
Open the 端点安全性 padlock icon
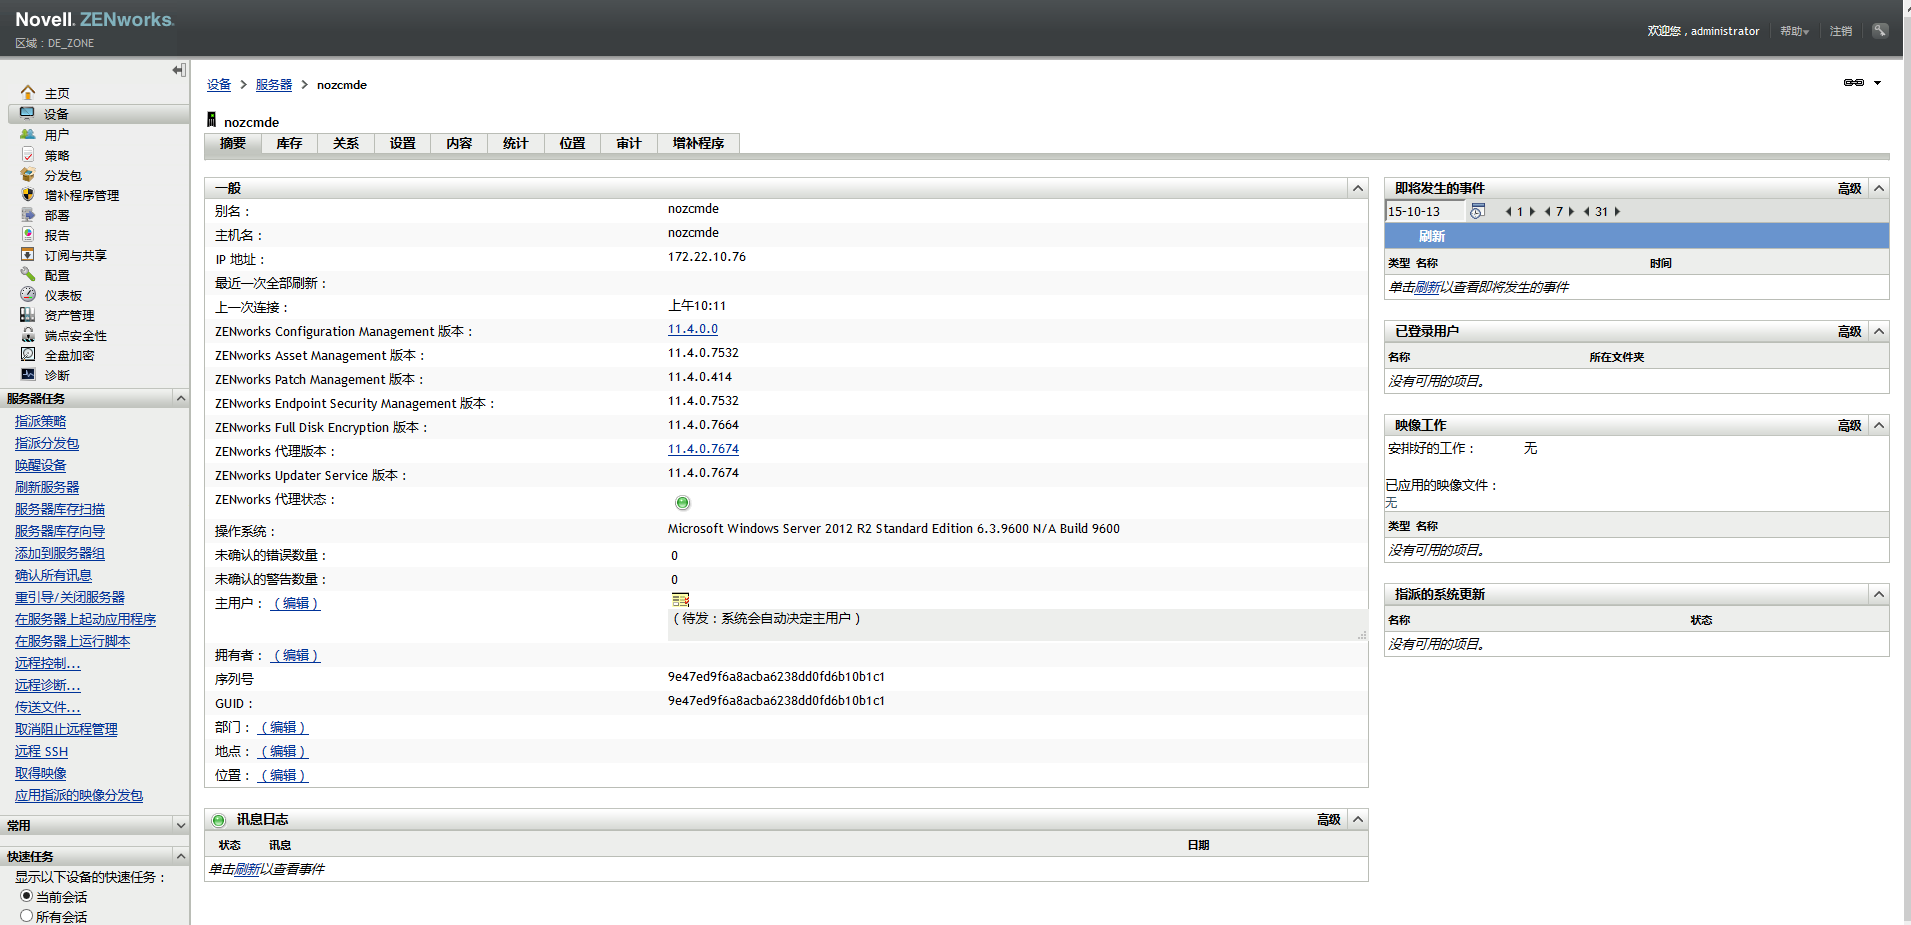[x=28, y=335]
